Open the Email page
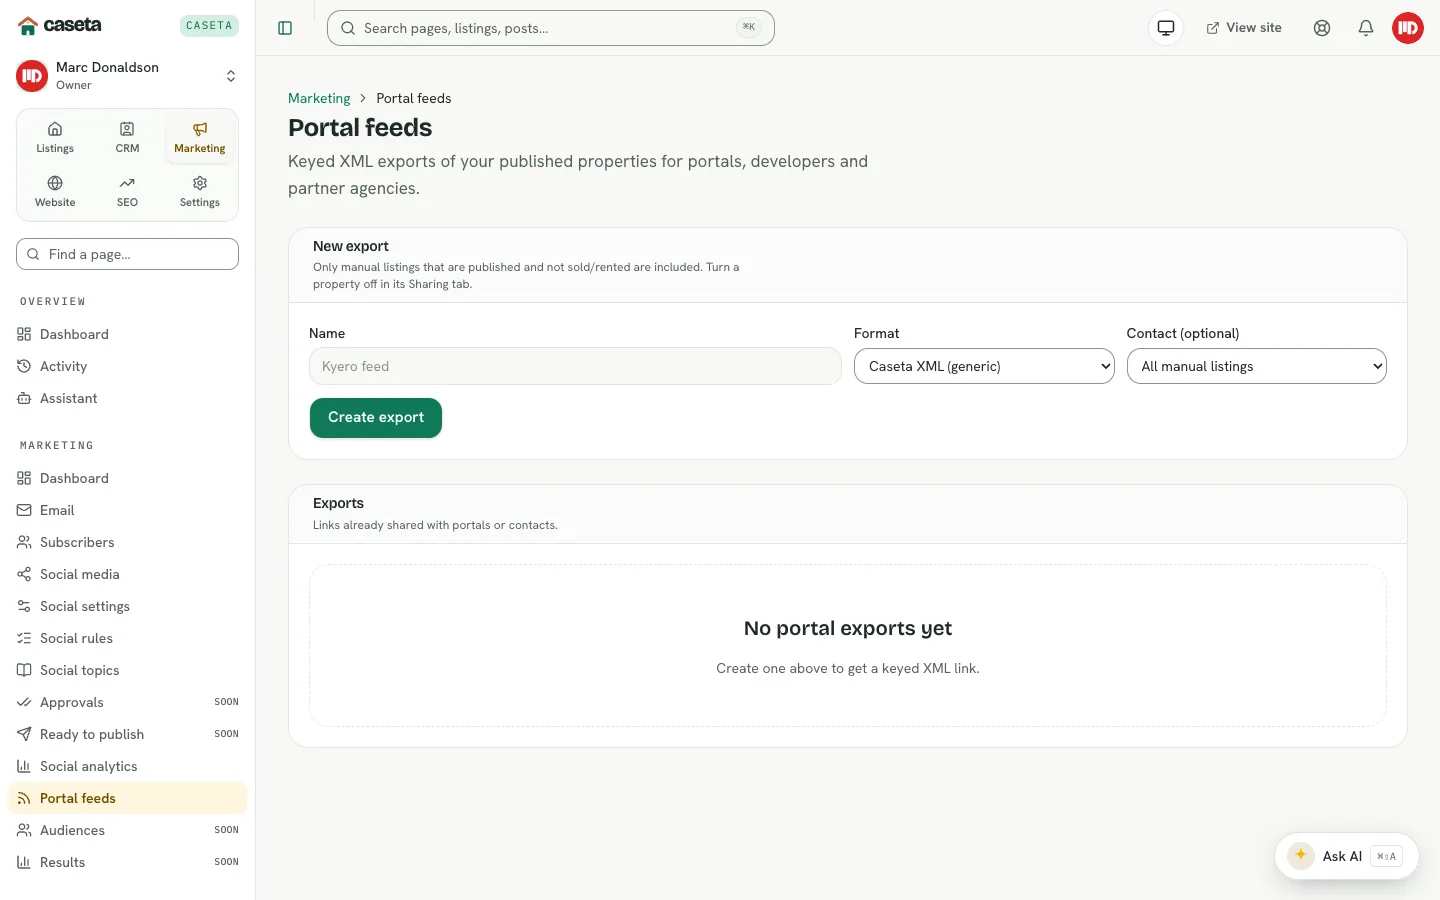This screenshot has height=900, width=1440. coord(127,510)
